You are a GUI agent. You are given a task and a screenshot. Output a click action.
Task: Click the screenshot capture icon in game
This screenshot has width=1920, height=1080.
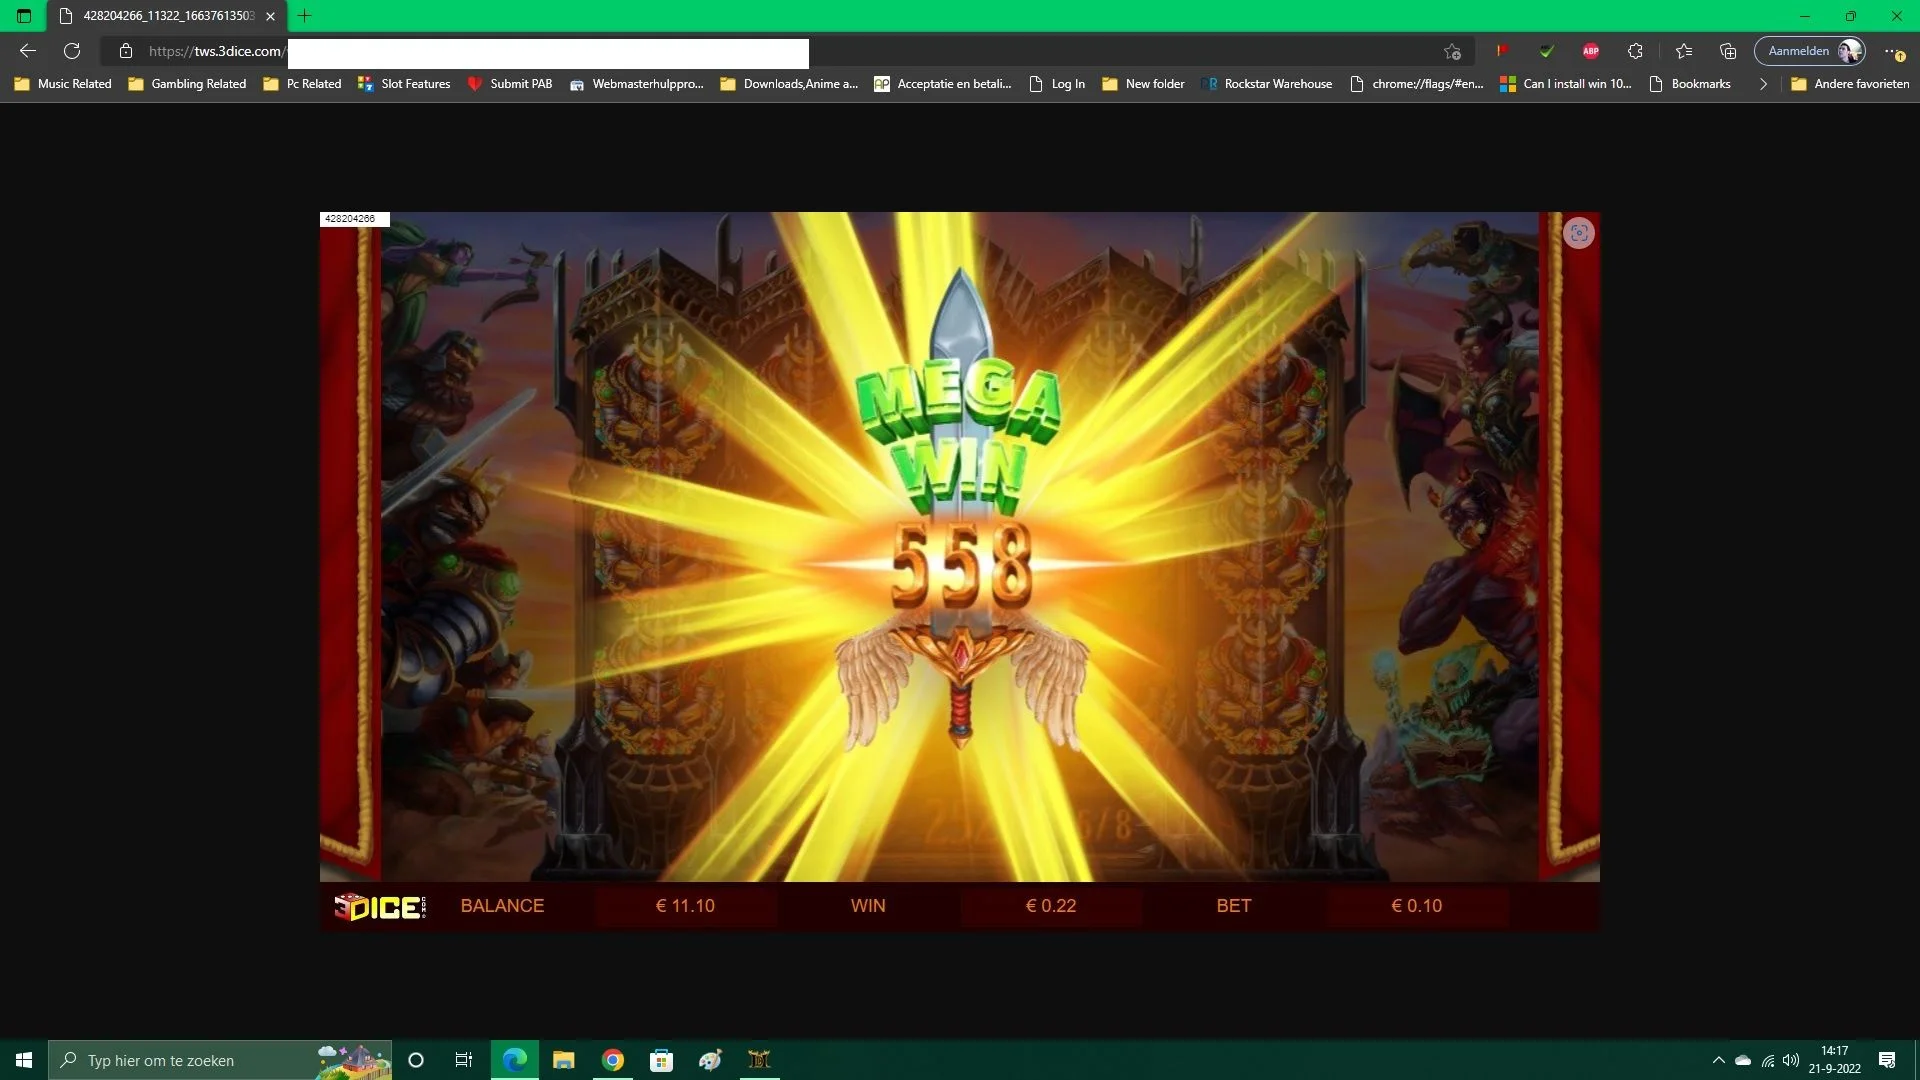[x=1579, y=233]
